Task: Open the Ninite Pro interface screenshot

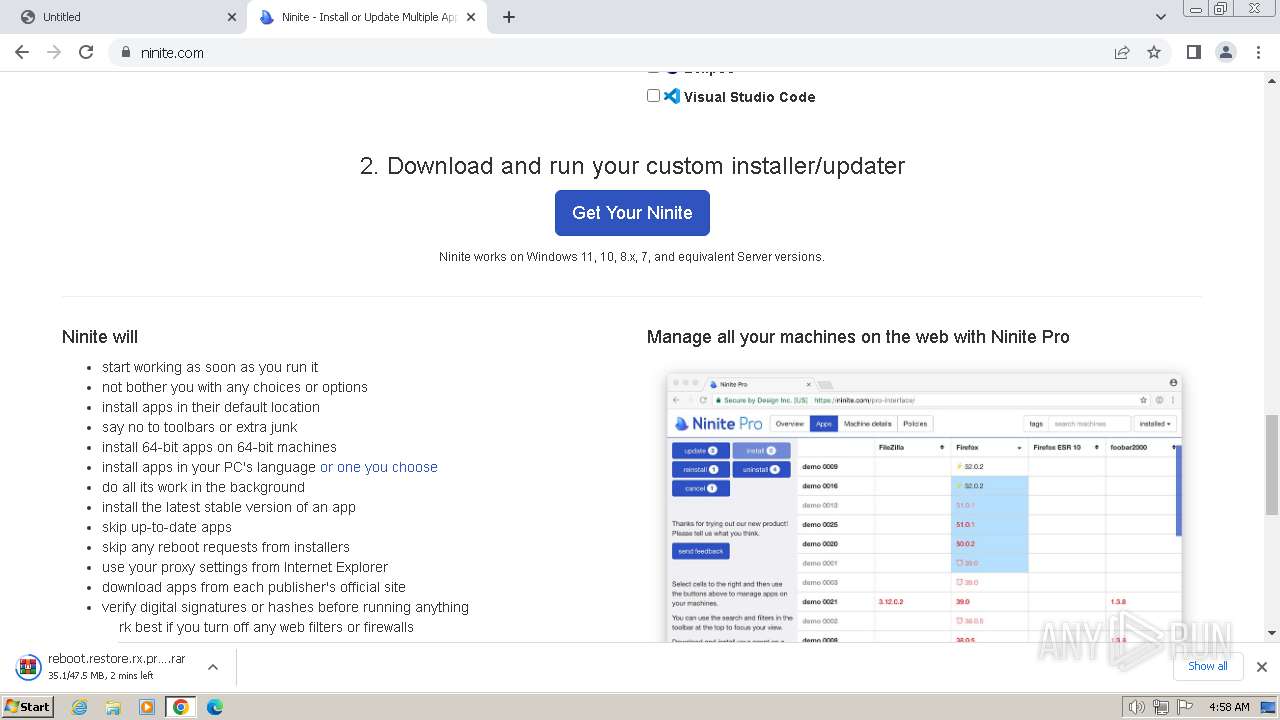Action: (x=924, y=508)
